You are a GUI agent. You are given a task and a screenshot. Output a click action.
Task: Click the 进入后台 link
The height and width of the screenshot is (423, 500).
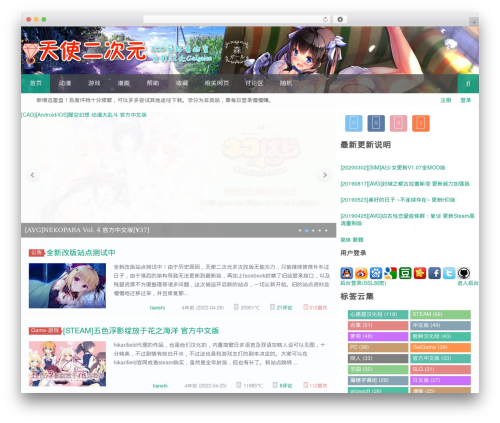pos(468,283)
